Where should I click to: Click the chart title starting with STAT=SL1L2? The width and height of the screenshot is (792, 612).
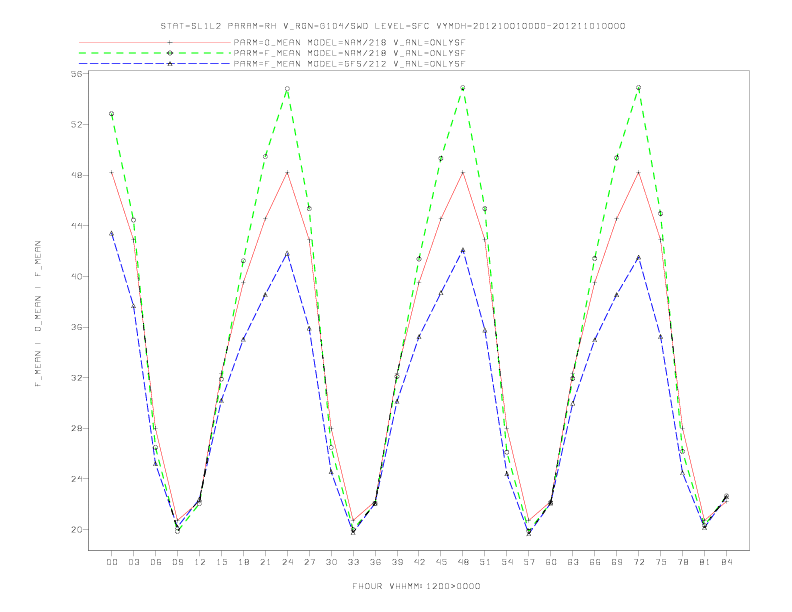[x=393, y=26]
